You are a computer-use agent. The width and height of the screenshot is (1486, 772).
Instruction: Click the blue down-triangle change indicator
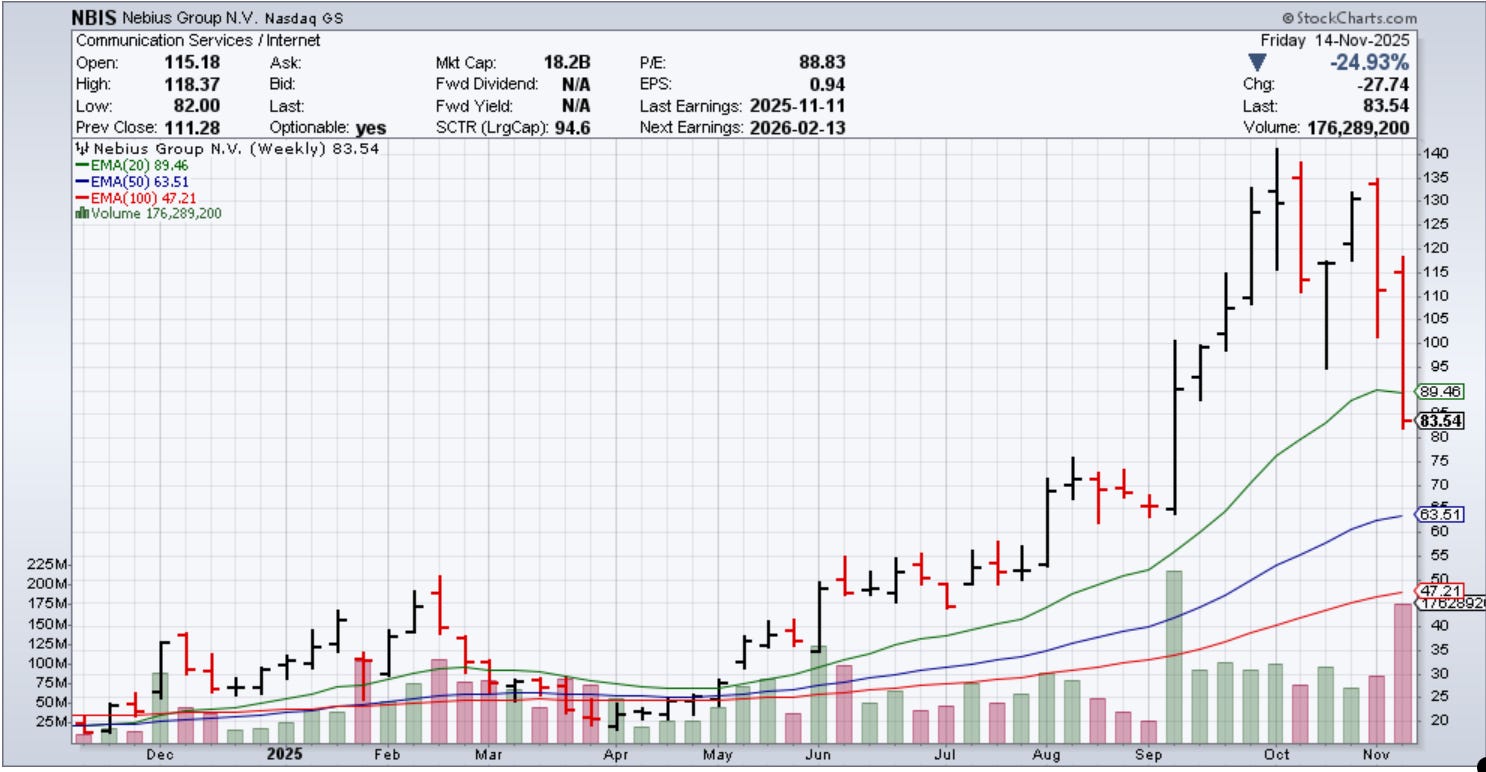click(1256, 62)
